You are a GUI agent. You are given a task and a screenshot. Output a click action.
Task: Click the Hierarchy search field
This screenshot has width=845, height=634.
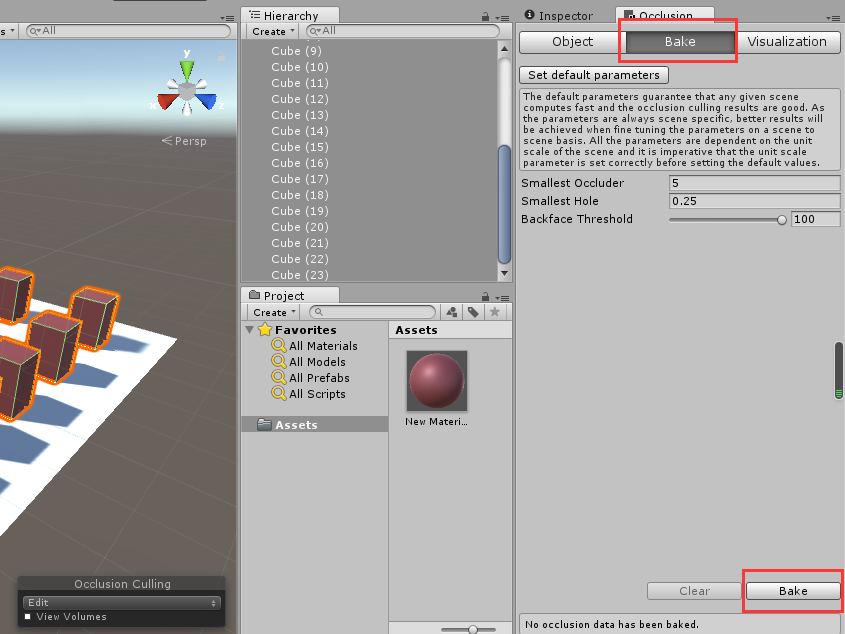point(403,31)
